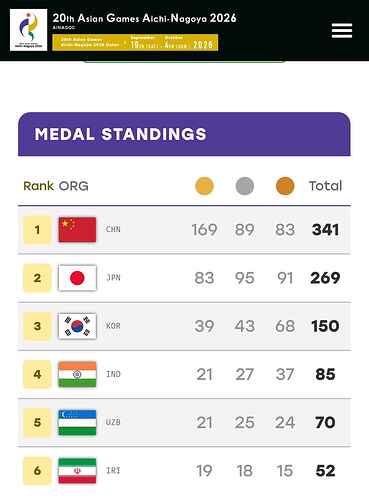369x500 pixels.
Task: Select the India flag icon
Action: [x=77, y=374]
